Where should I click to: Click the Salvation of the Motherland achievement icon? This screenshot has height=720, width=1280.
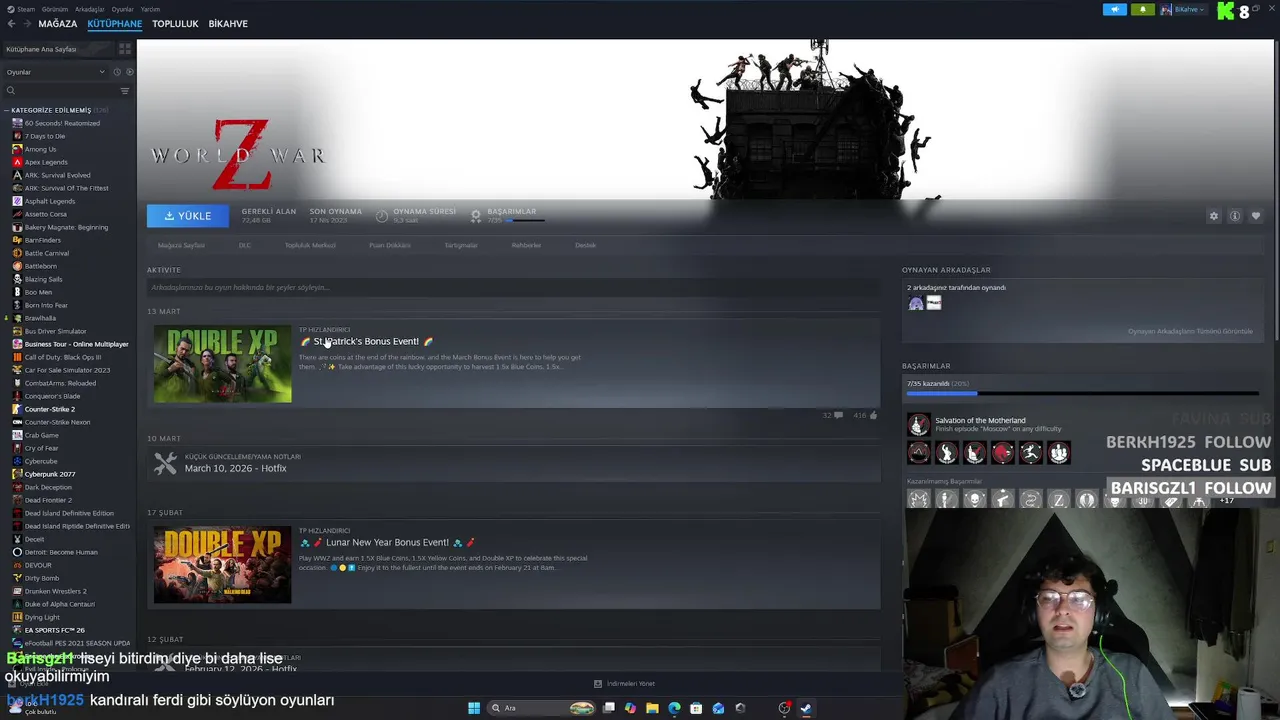[918, 425]
